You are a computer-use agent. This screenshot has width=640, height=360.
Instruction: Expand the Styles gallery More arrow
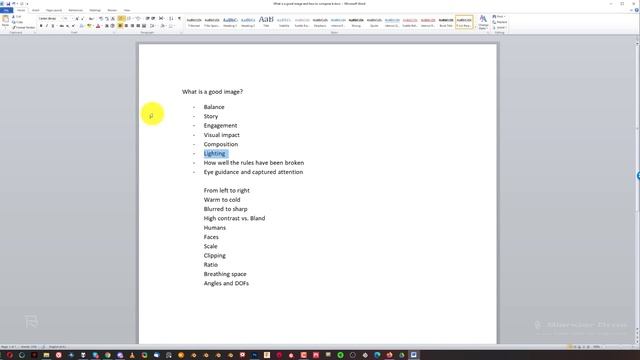point(476,27)
